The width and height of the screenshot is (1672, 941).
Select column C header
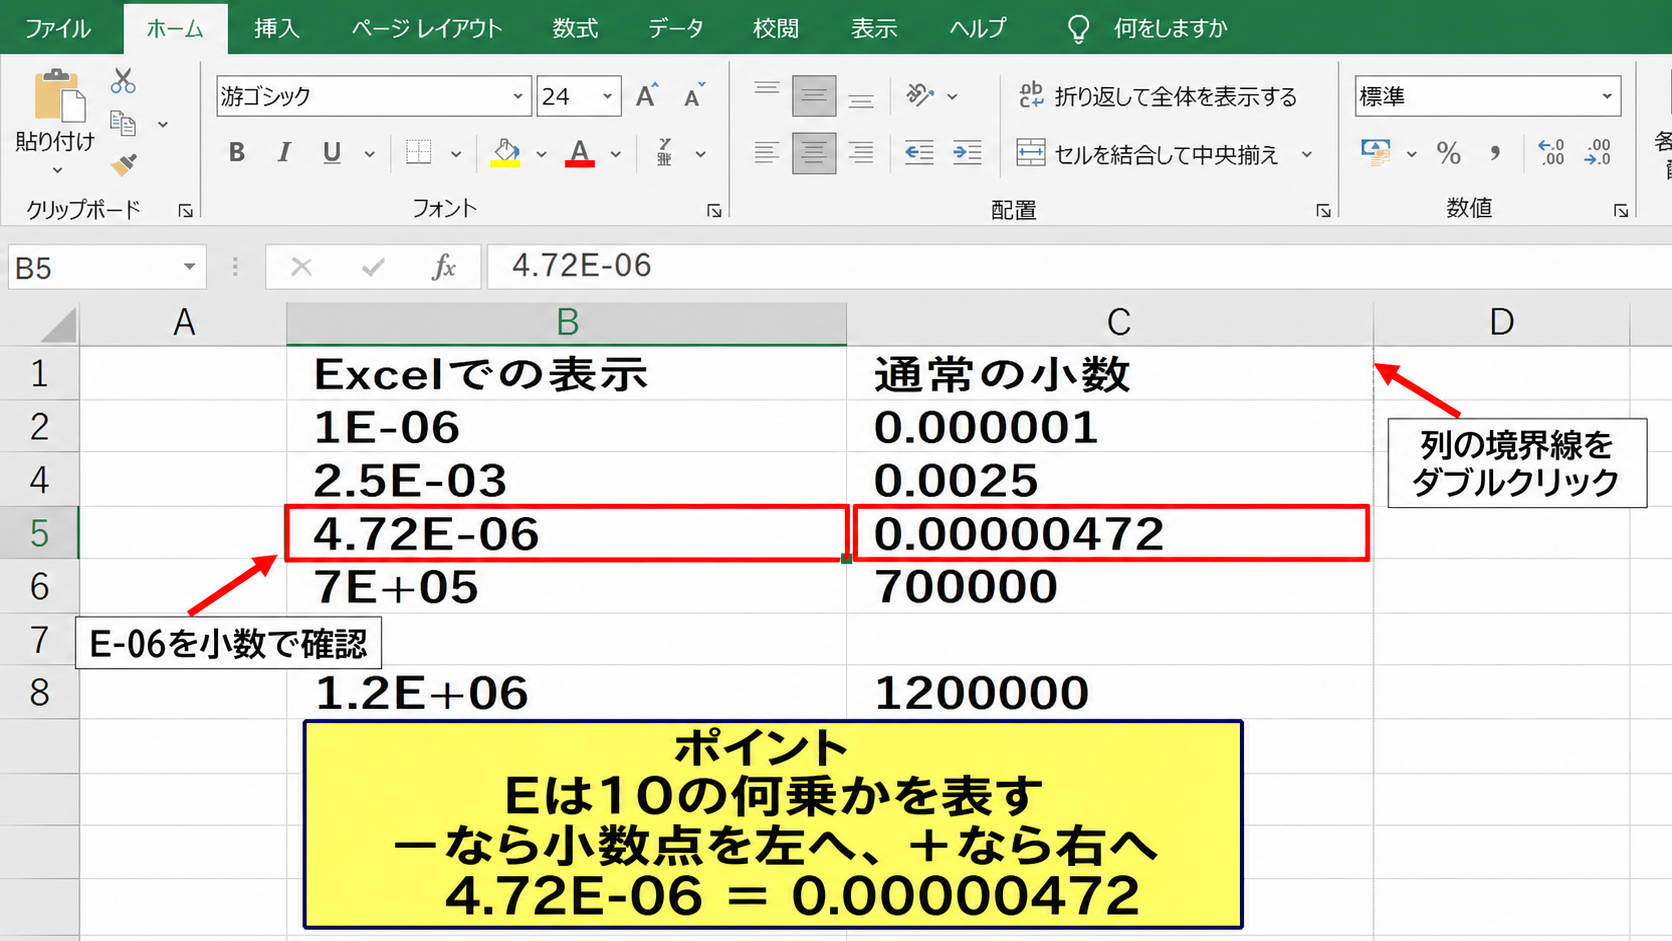pos(1110,323)
